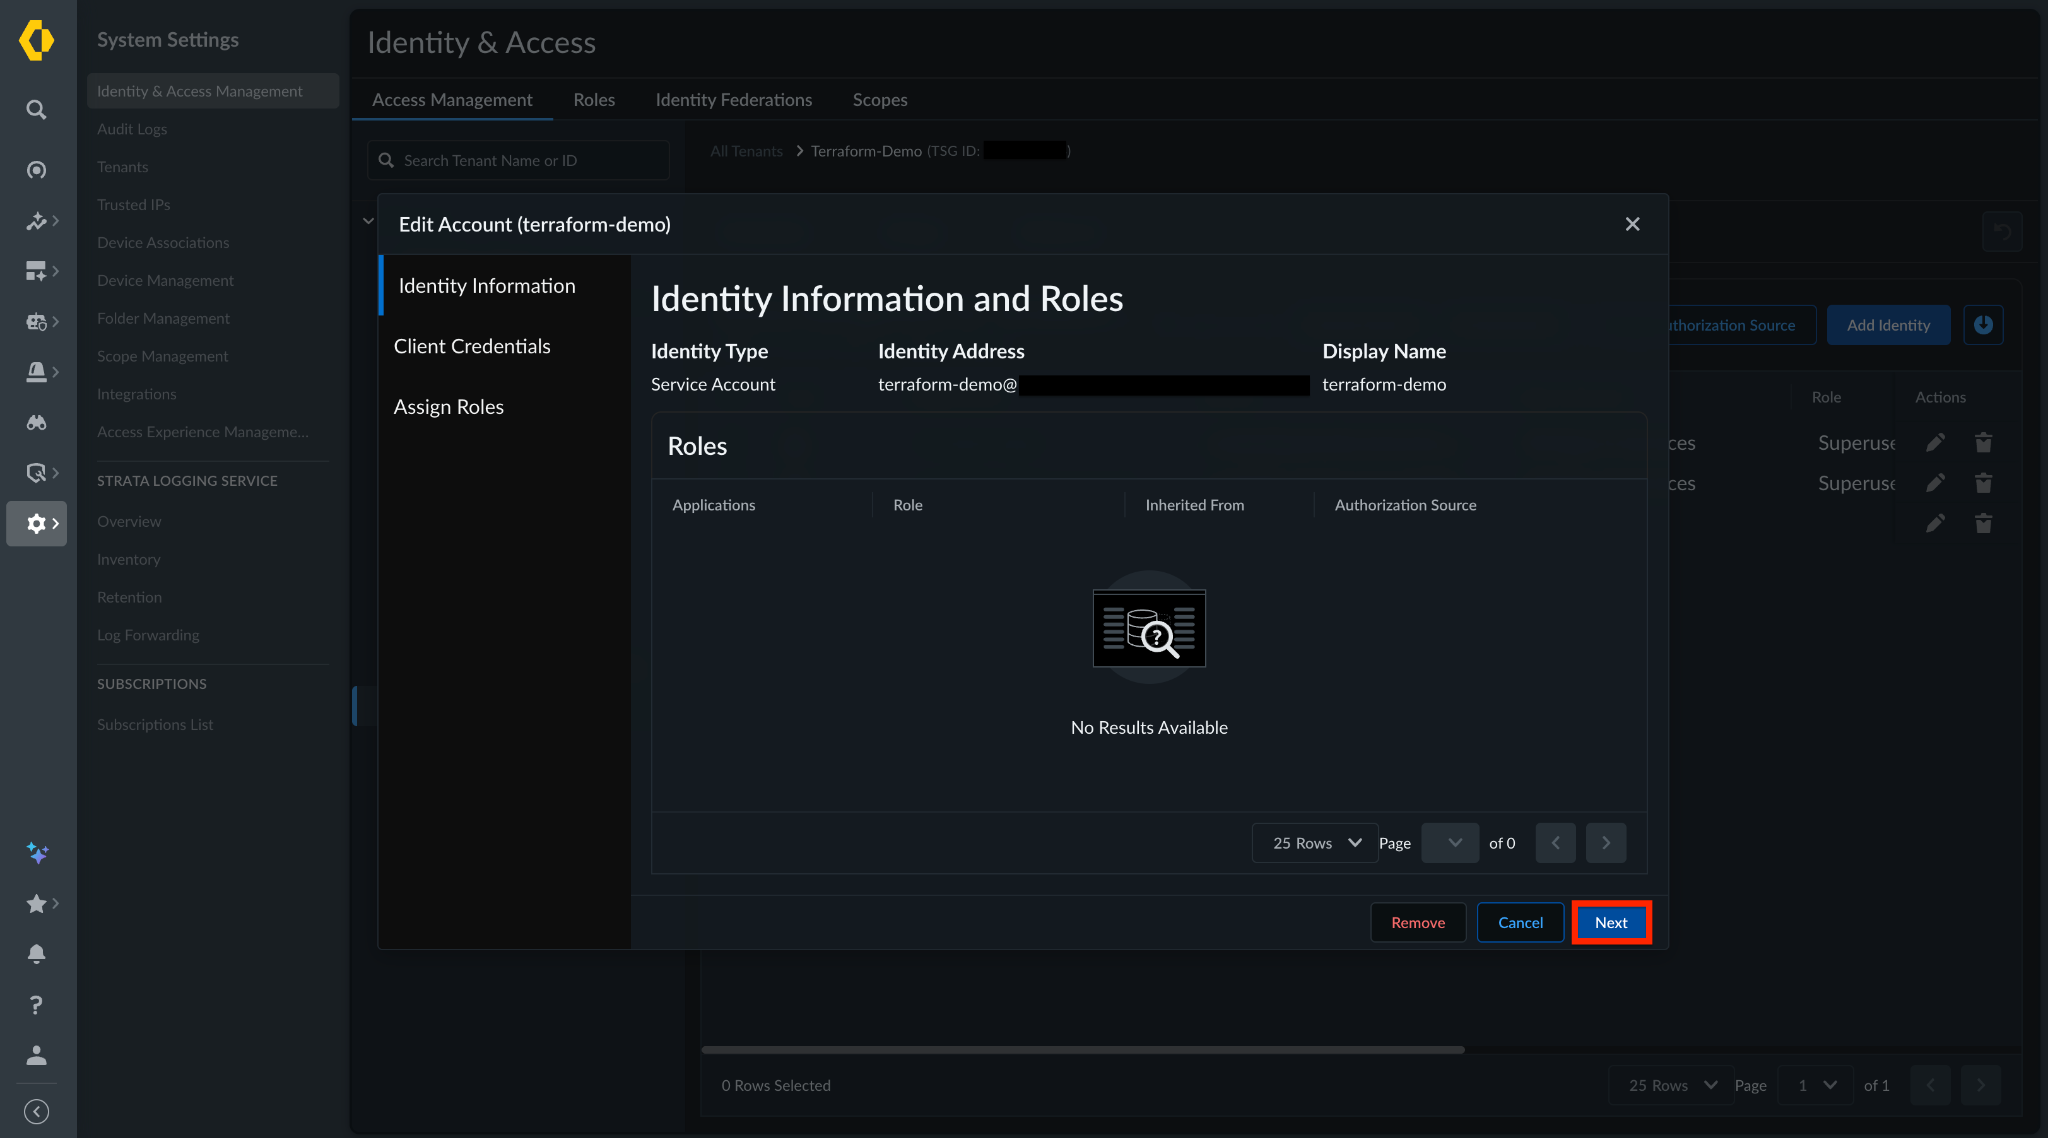Open Device Management in sidebar
Image resolution: width=2048 pixels, height=1138 pixels.
click(x=165, y=281)
